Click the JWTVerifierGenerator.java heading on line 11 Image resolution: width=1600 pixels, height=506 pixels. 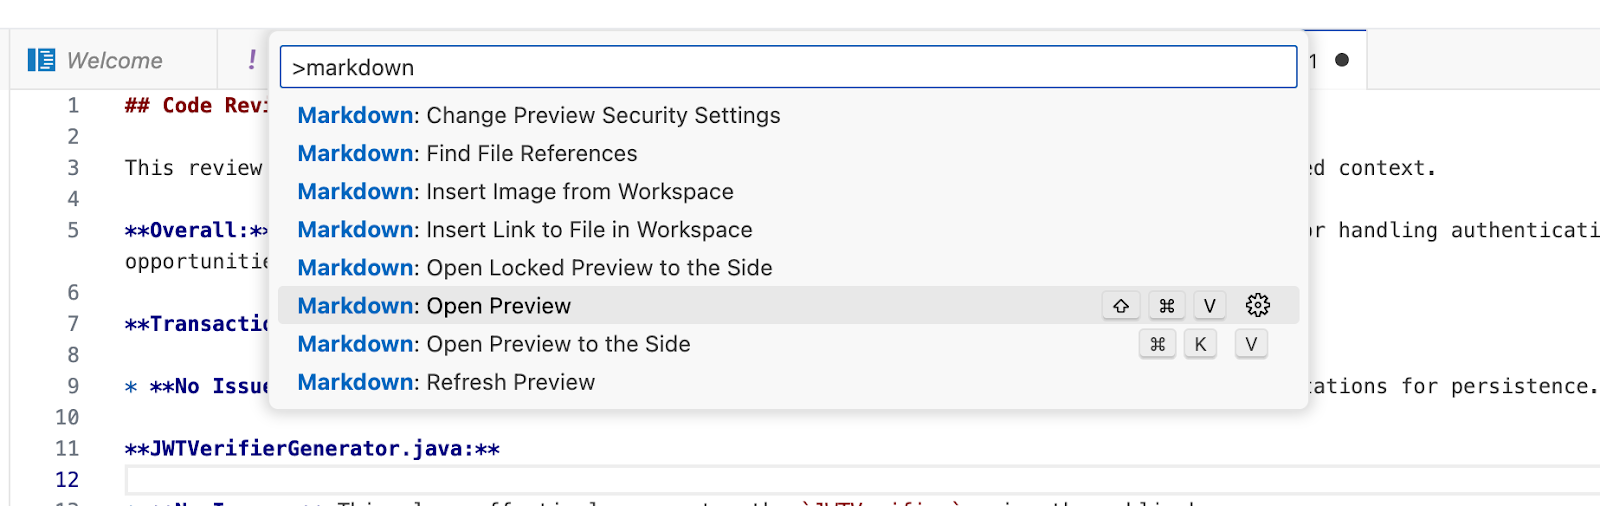click(x=312, y=449)
